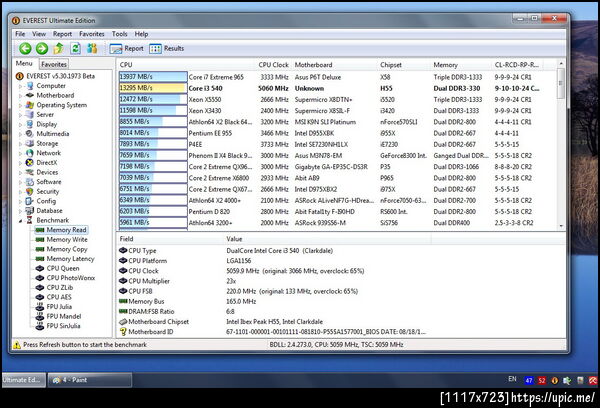Switch to the Menu tab

click(24, 64)
